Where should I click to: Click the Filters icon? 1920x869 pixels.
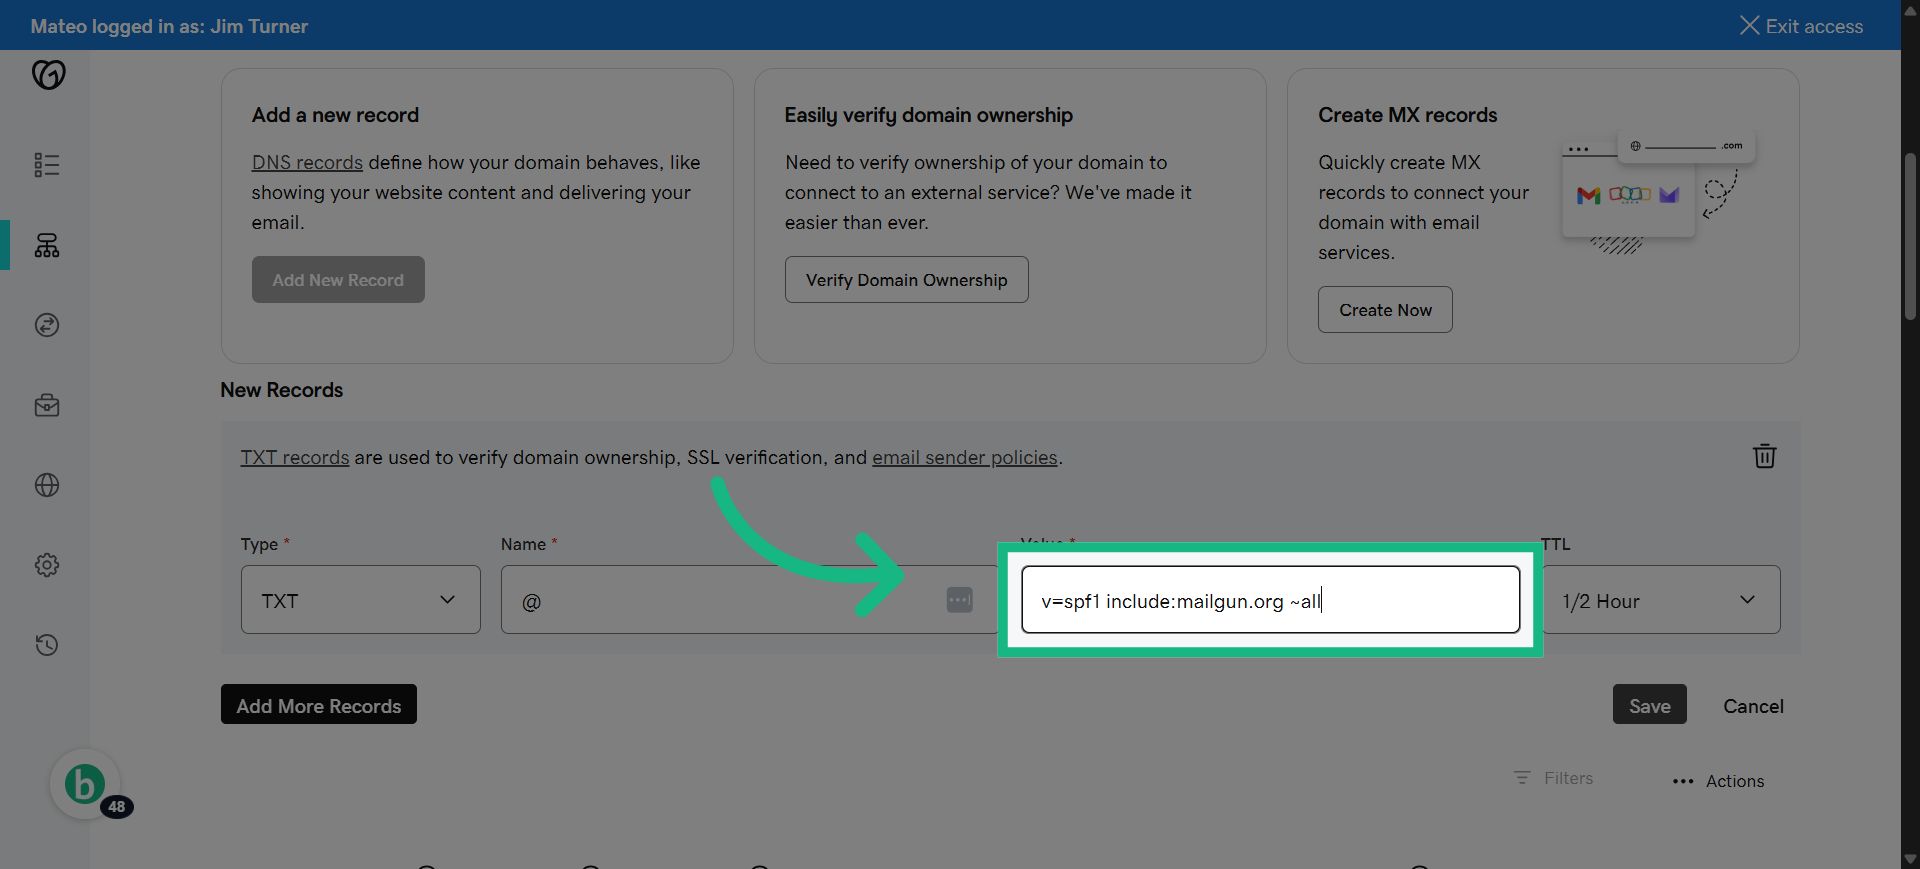pyautogui.click(x=1522, y=777)
